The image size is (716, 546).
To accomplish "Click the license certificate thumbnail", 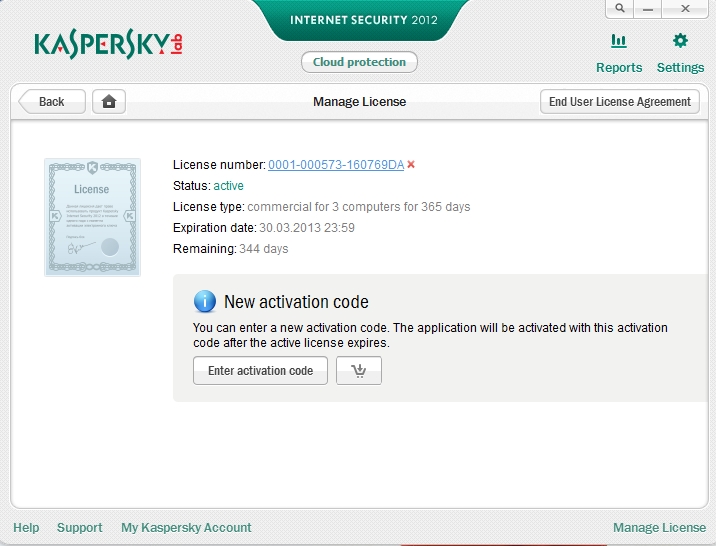I will (x=92, y=217).
